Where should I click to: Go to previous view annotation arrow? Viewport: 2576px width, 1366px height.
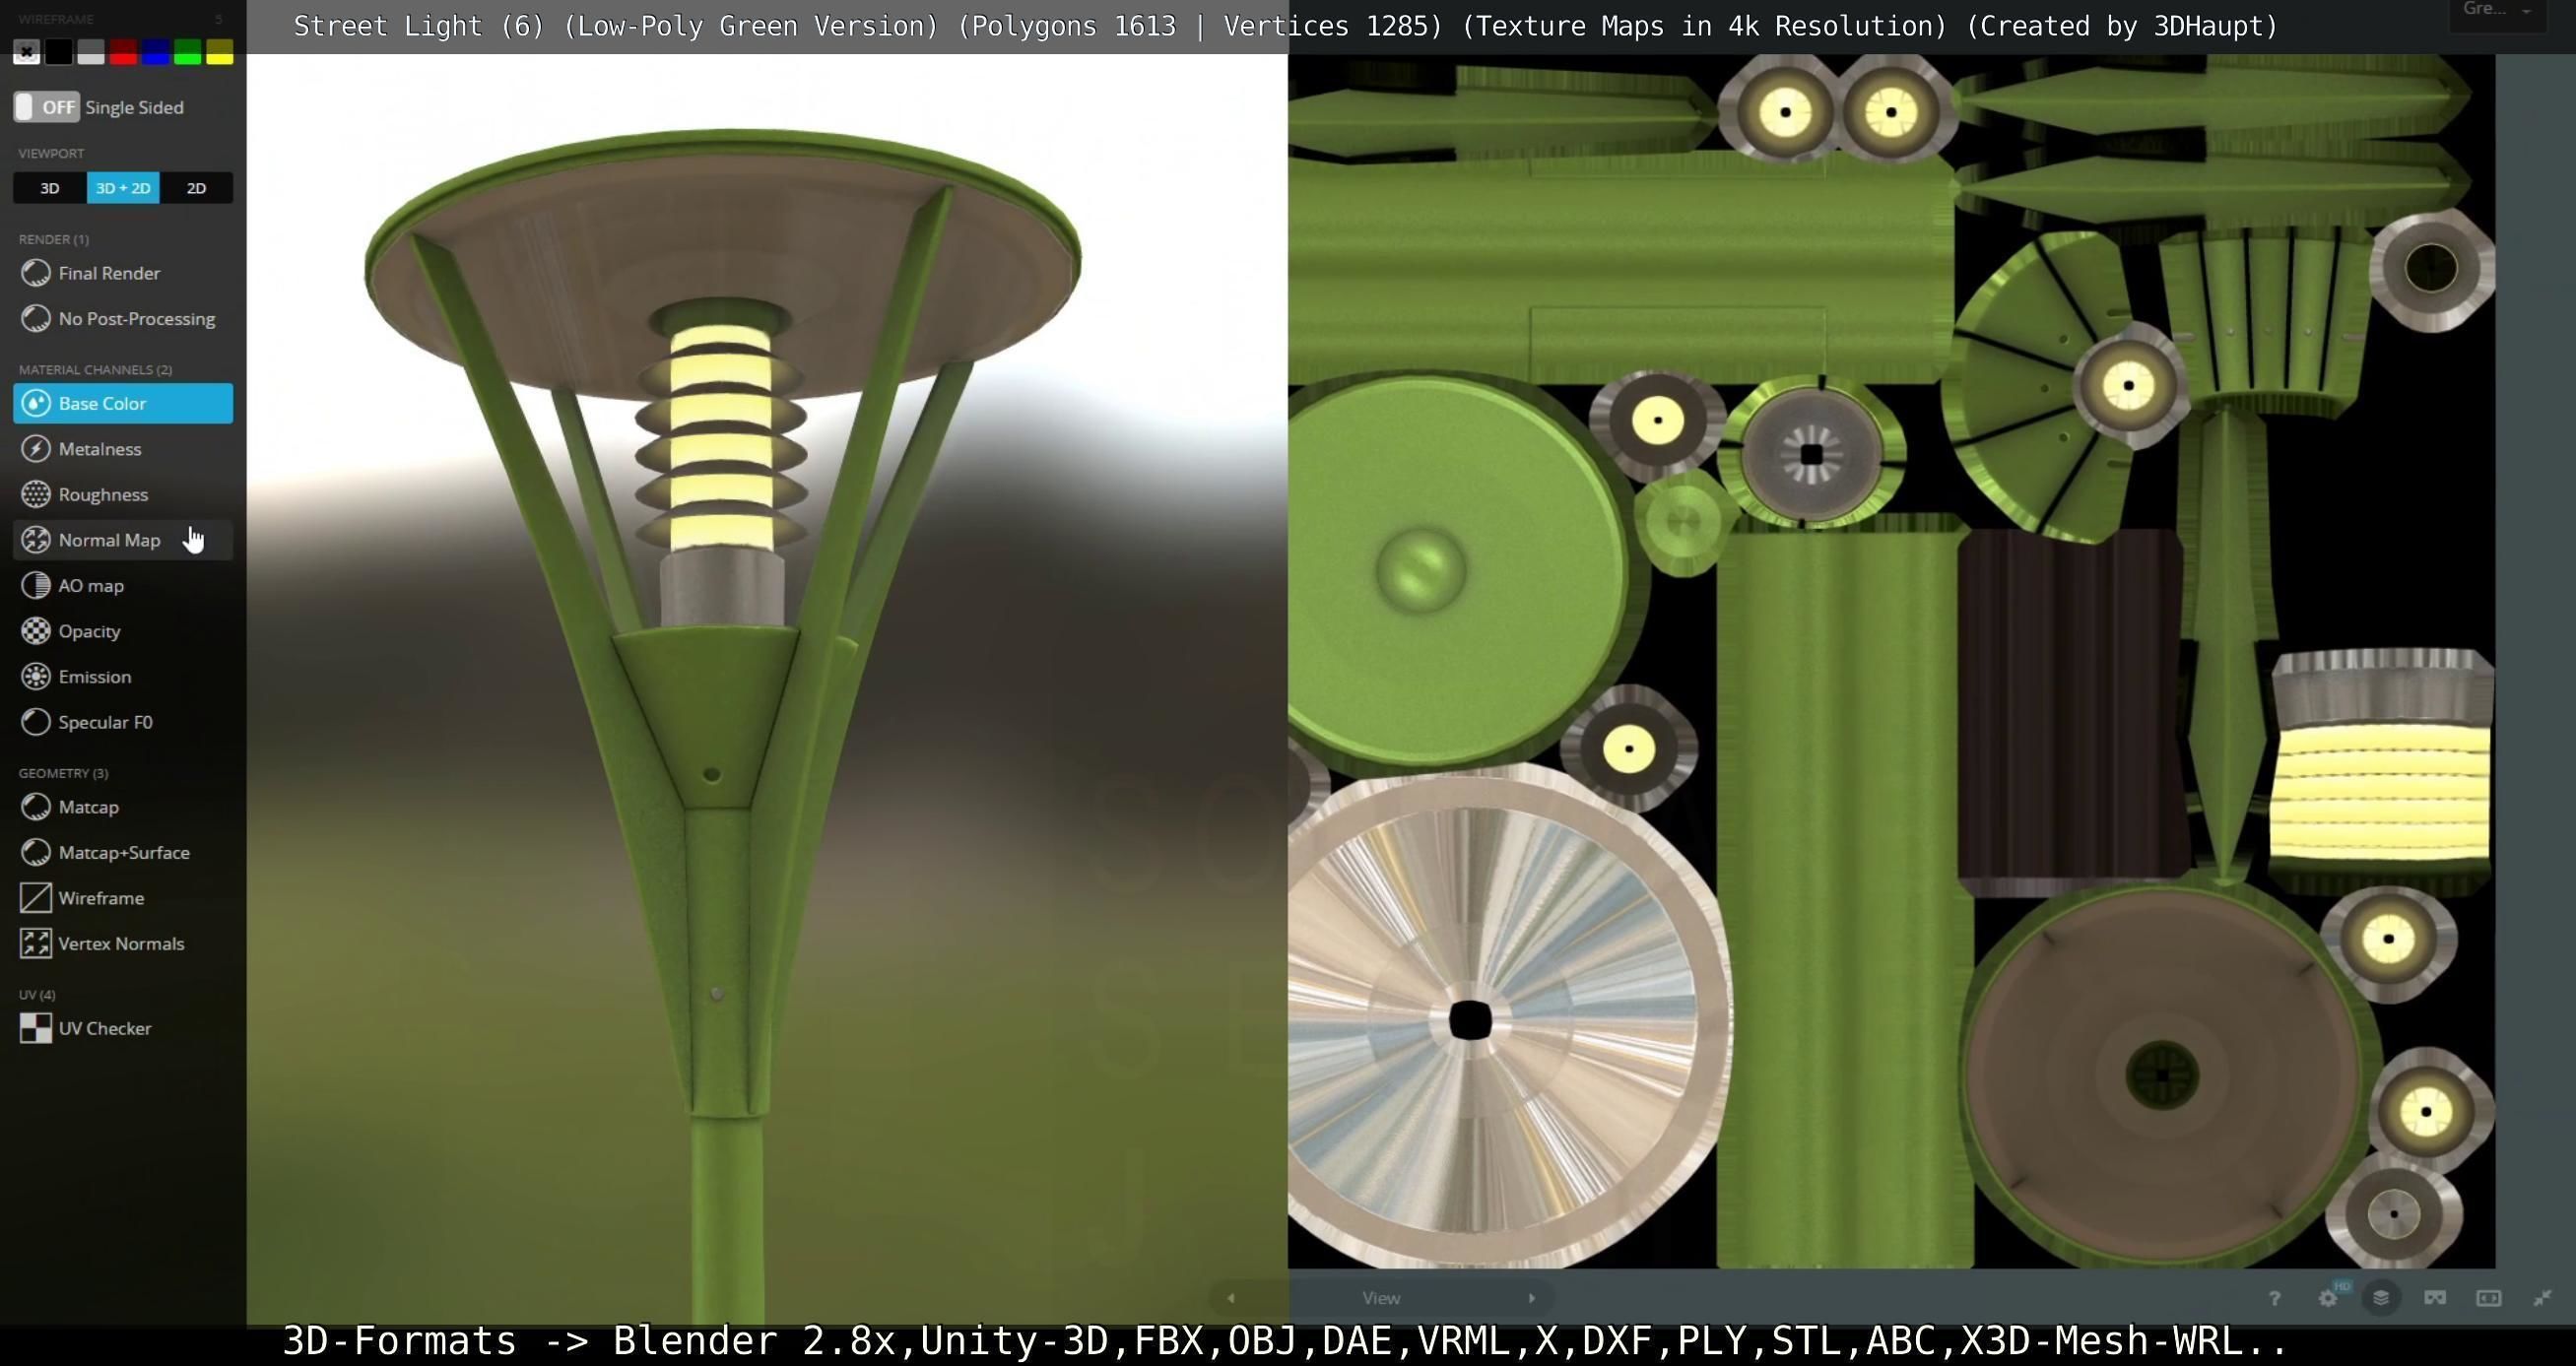click(1231, 1298)
